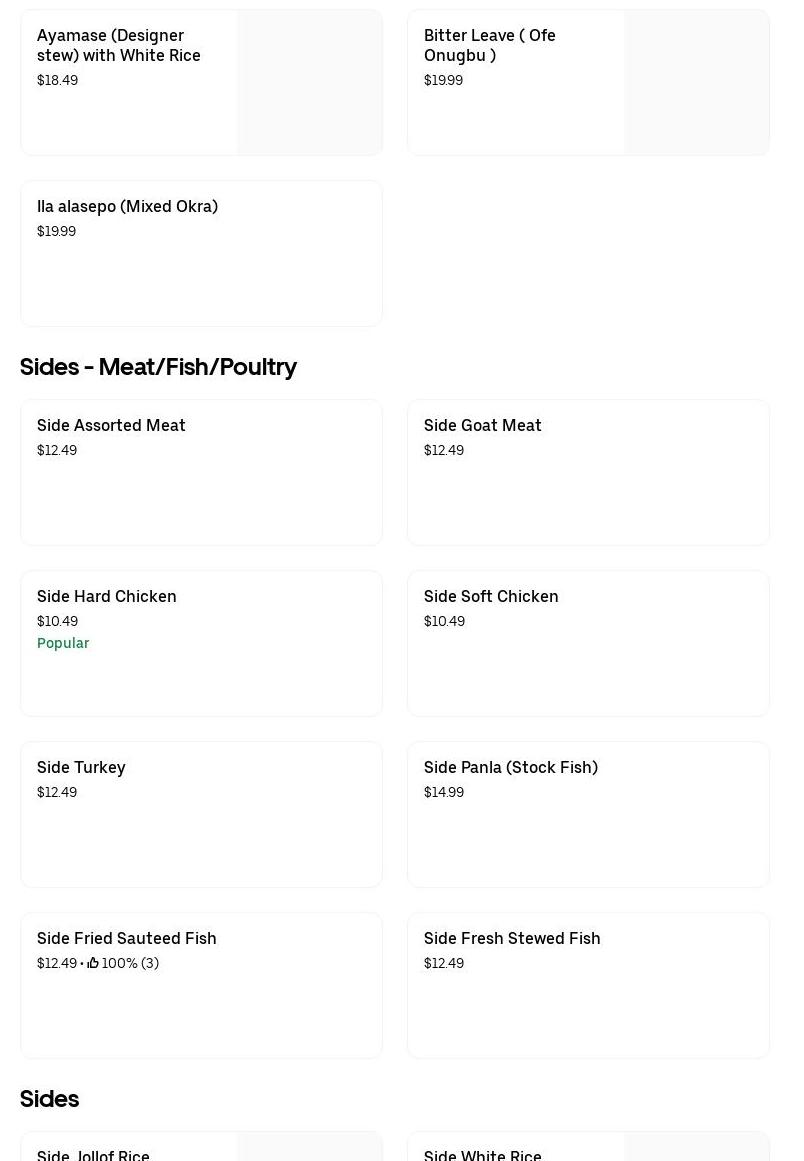This screenshot has width=804, height=1161.
Task: Click 100% (3) rating on Fried Fish
Action: tap(130, 963)
